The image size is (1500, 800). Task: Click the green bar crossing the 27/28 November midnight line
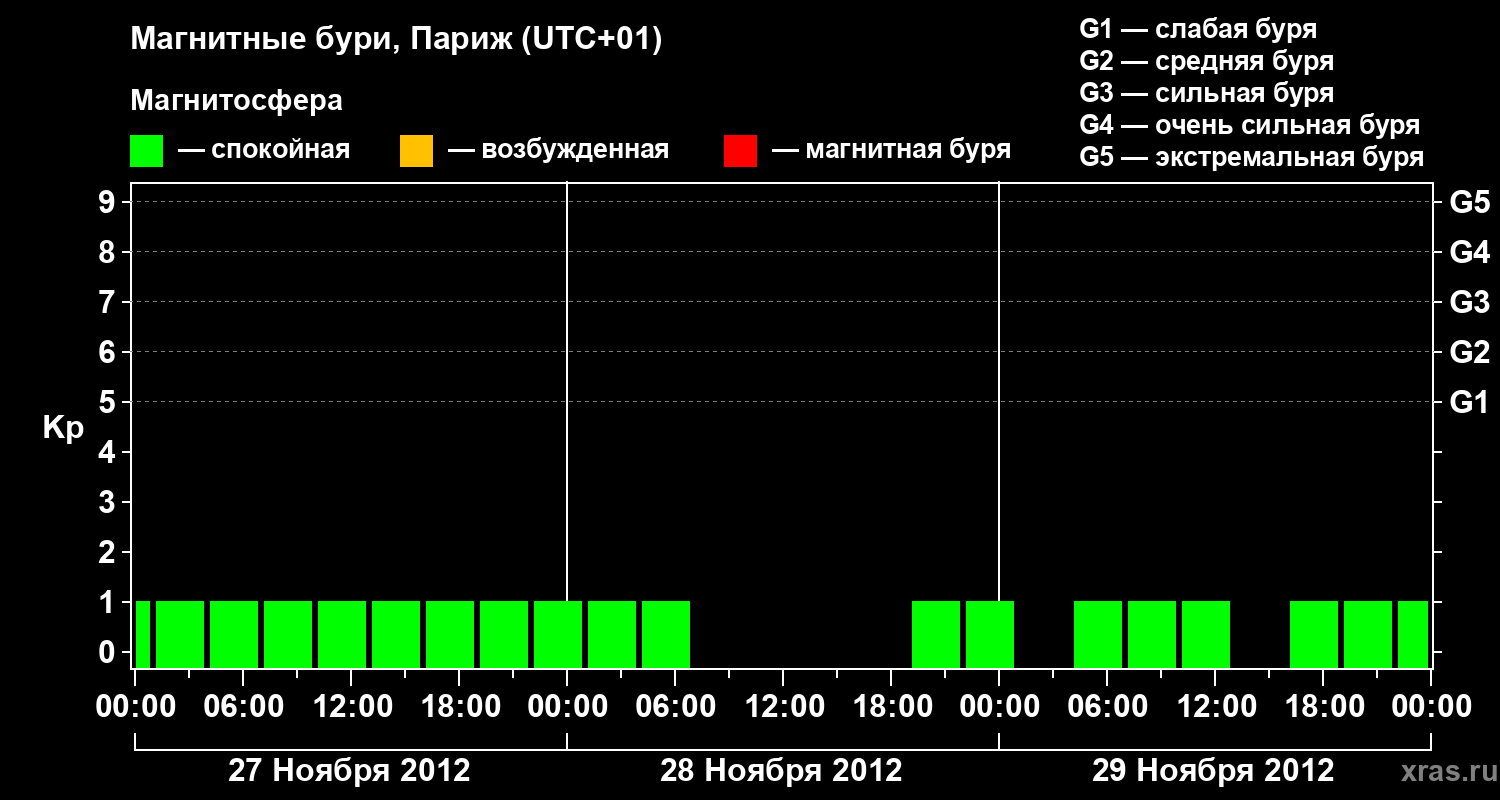[x=558, y=634]
